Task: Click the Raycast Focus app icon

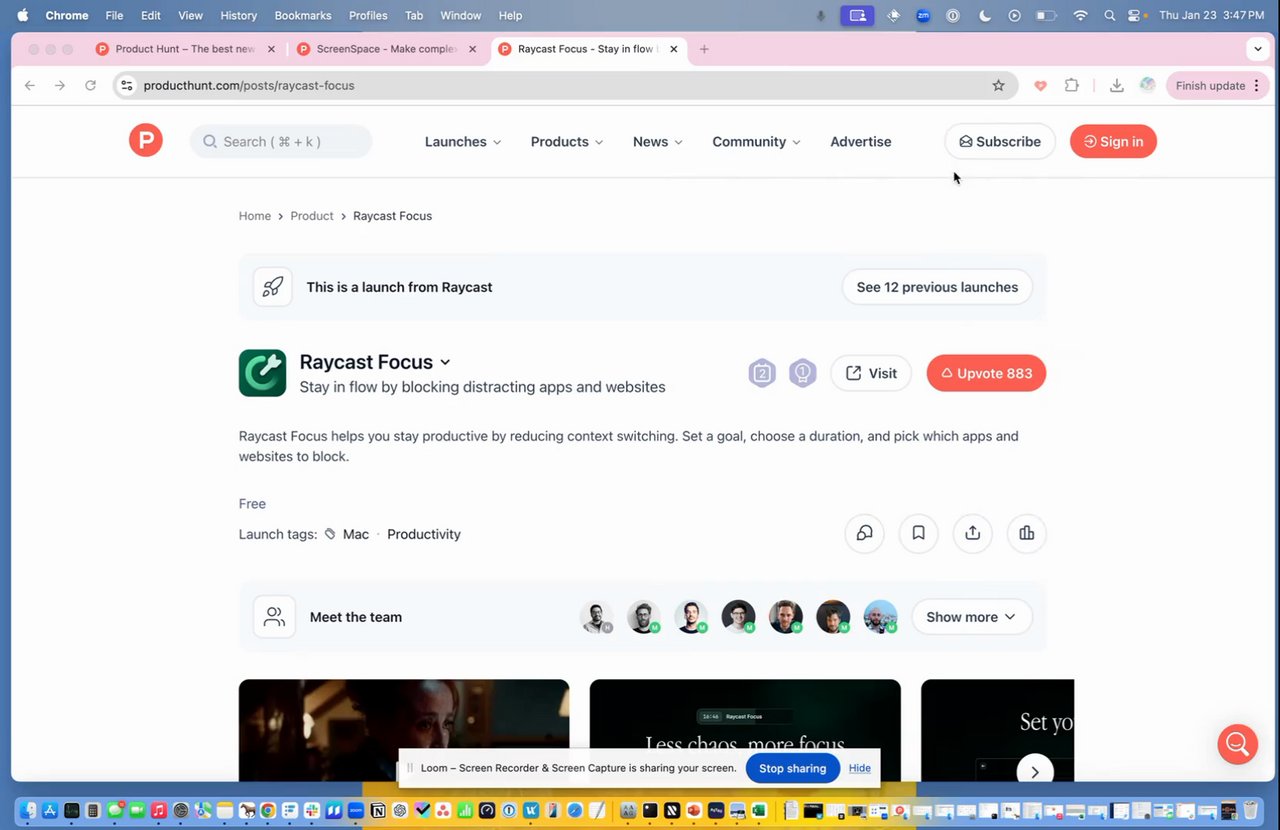Action: pos(262,373)
